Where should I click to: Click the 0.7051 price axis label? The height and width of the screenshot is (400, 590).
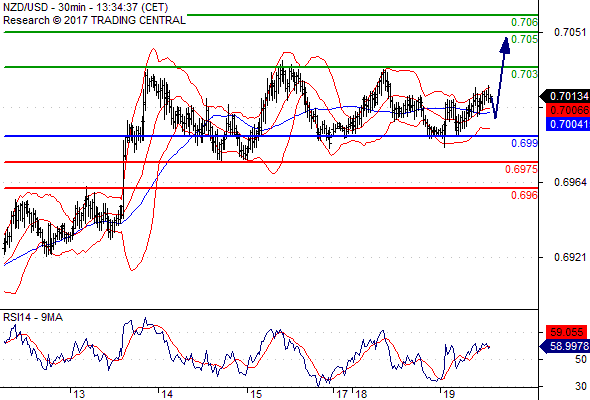570,32
